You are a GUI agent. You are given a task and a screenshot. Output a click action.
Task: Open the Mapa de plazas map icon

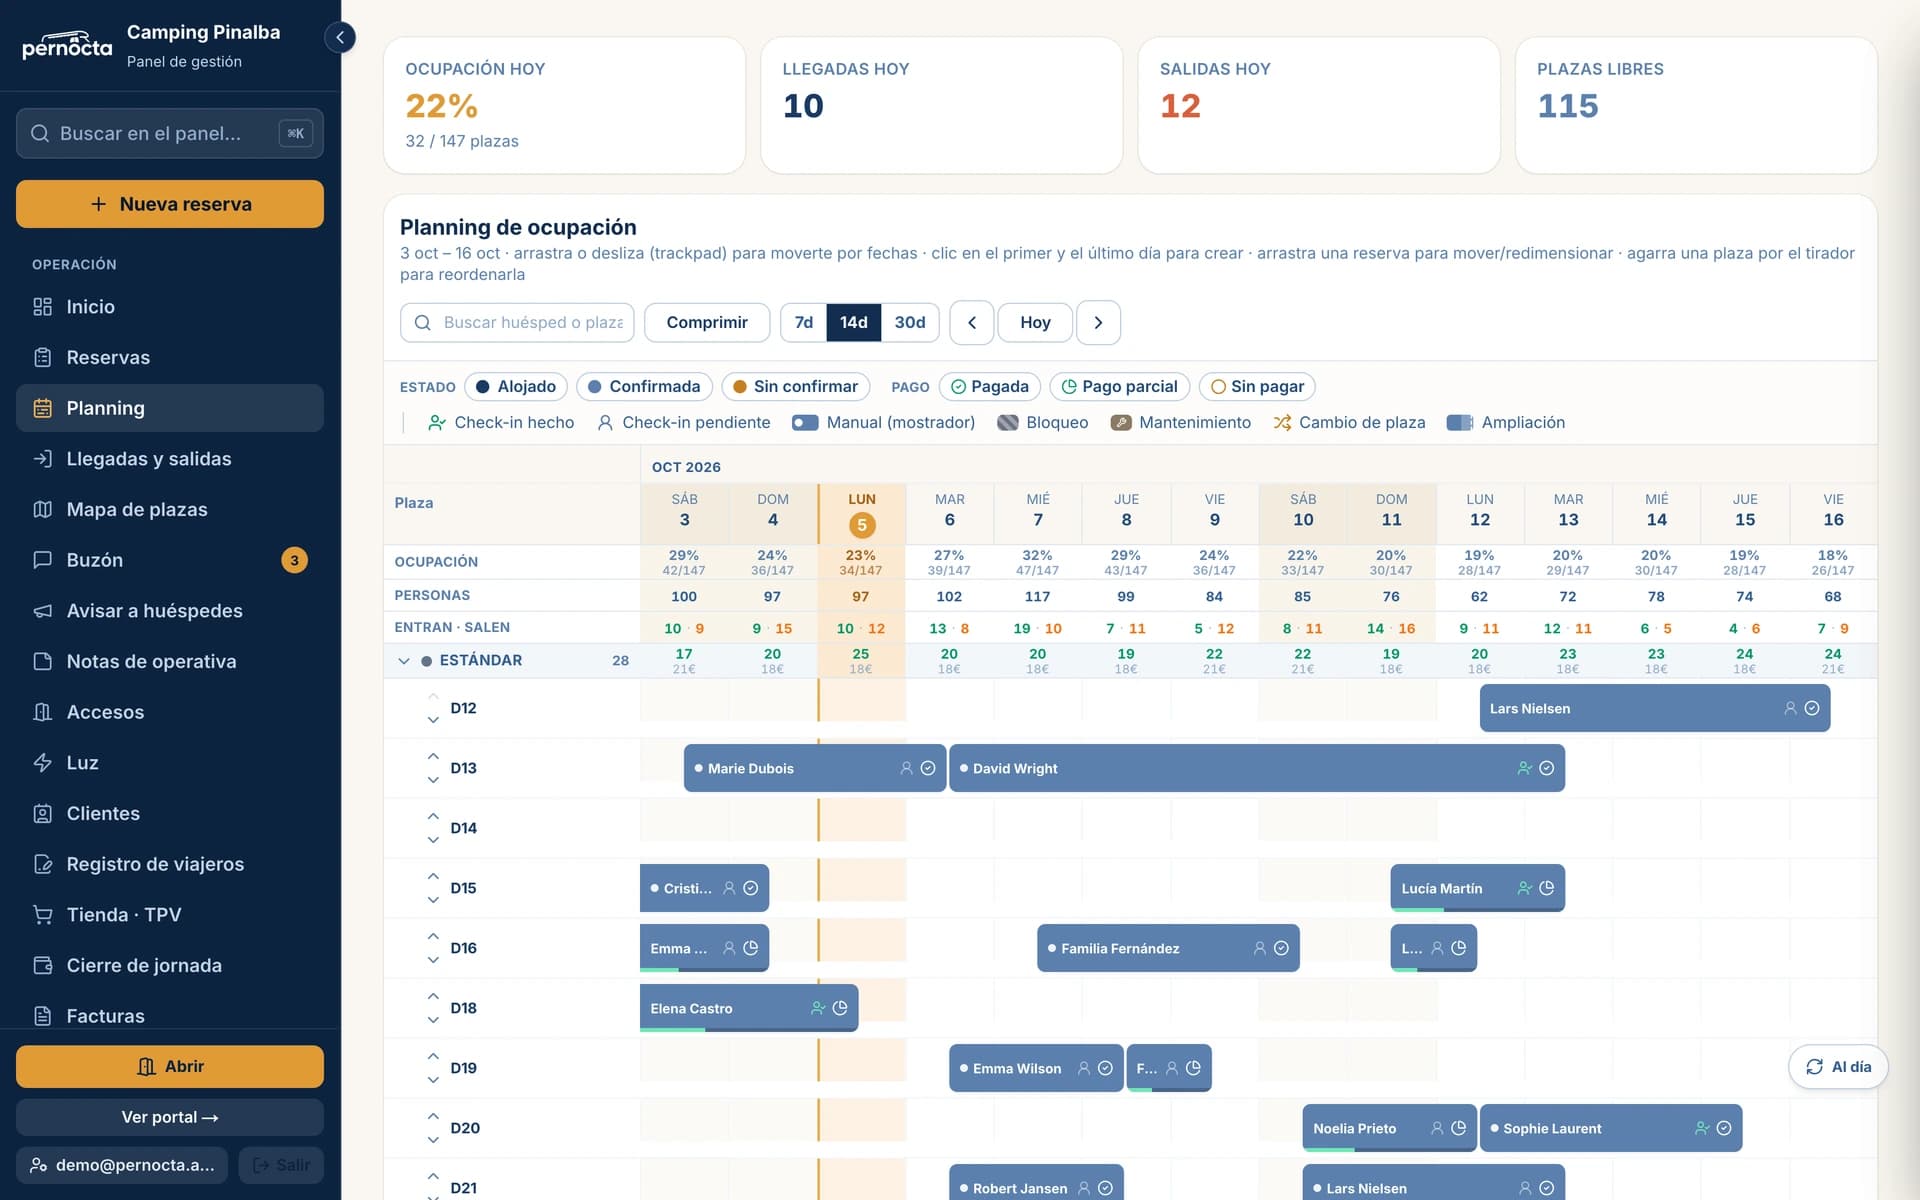tap(42, 509)
